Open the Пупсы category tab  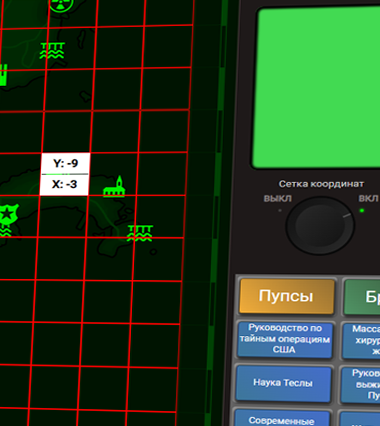pos(286,296)
